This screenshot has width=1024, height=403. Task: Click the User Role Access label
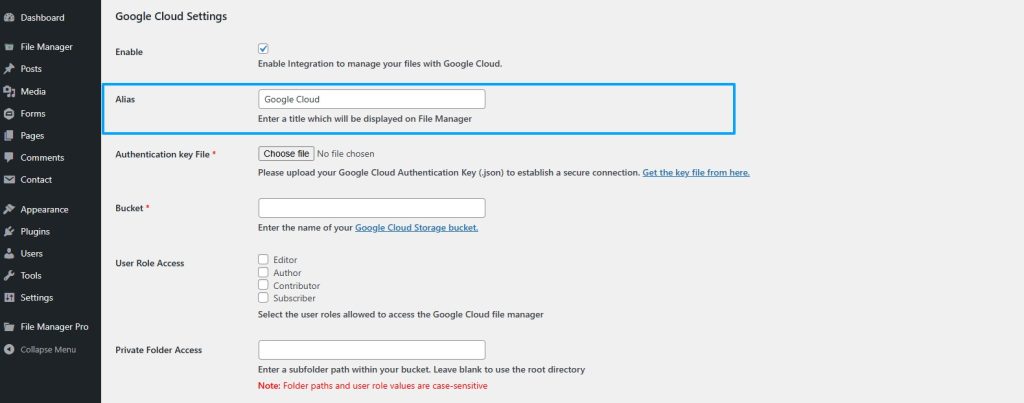pos(150,263)
